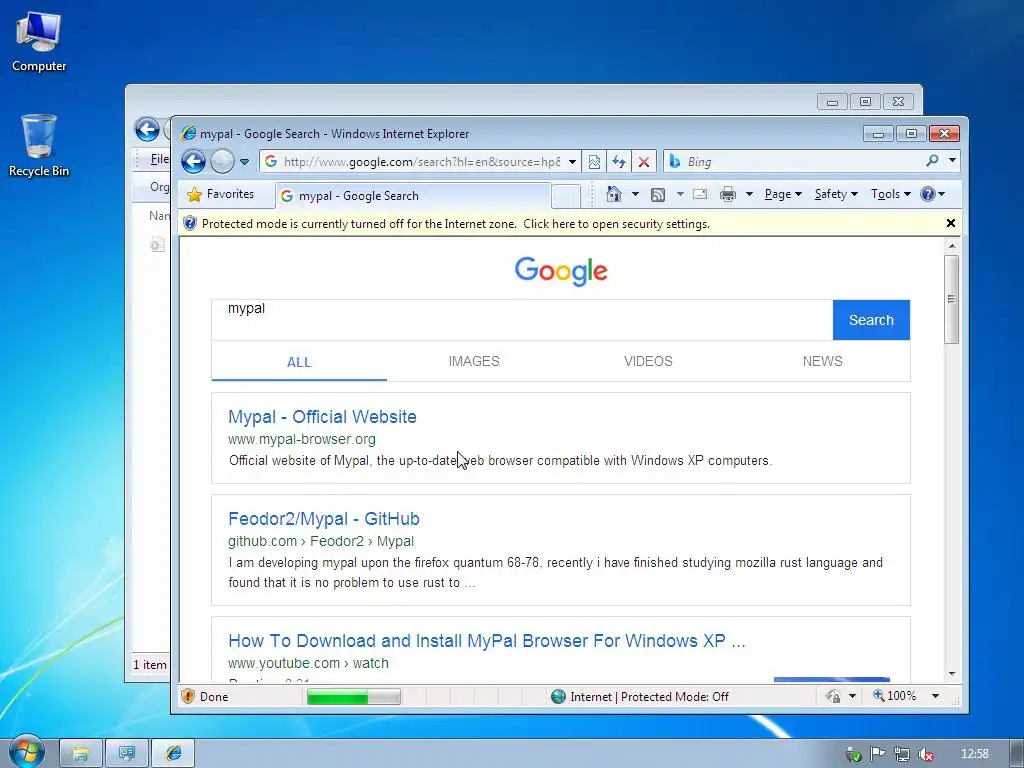Expand the Print options dropdown arrow
The image size is (1024, 768).
click(x=749, y=194)
